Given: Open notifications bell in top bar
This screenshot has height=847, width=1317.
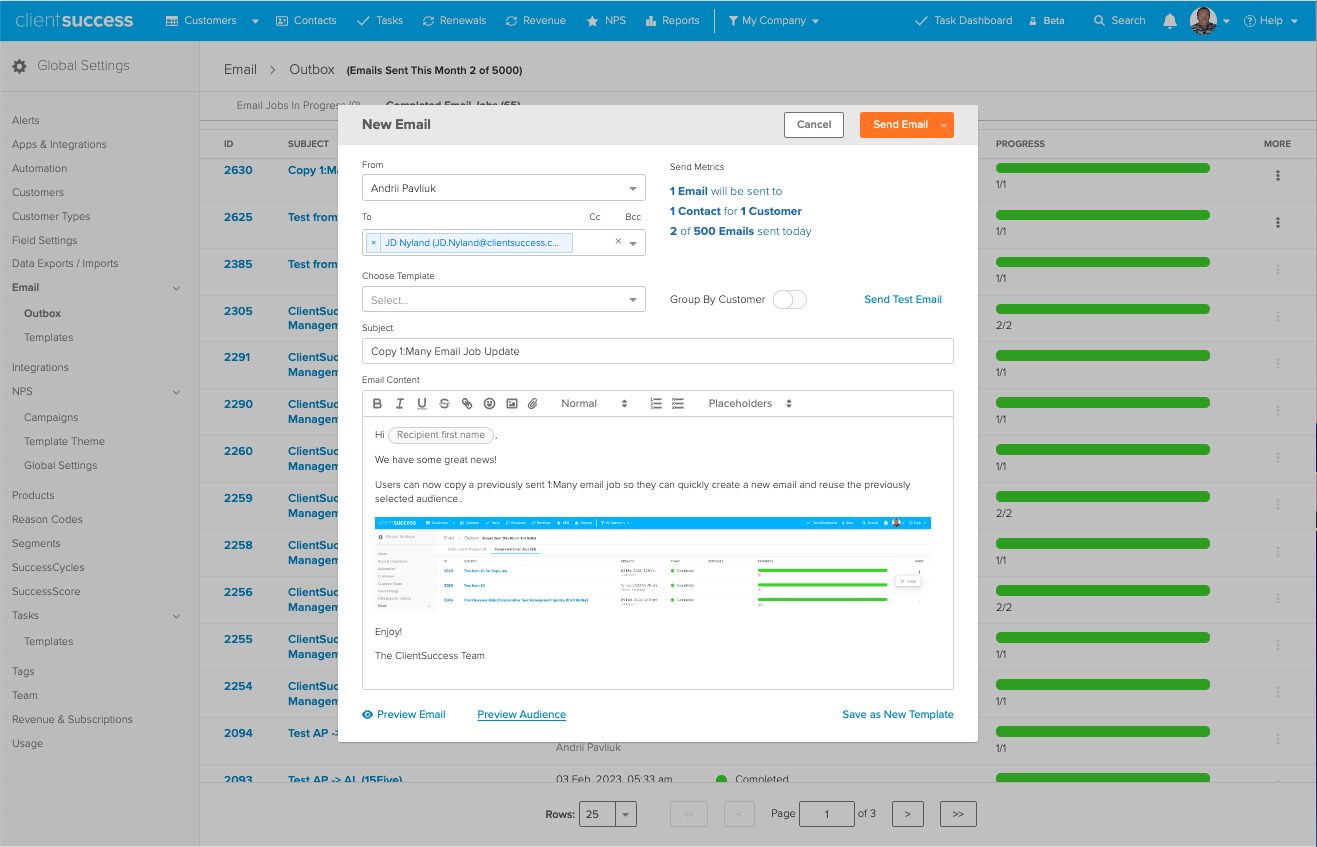Looking at the screenshot, I should click(x=1170, y=20).
